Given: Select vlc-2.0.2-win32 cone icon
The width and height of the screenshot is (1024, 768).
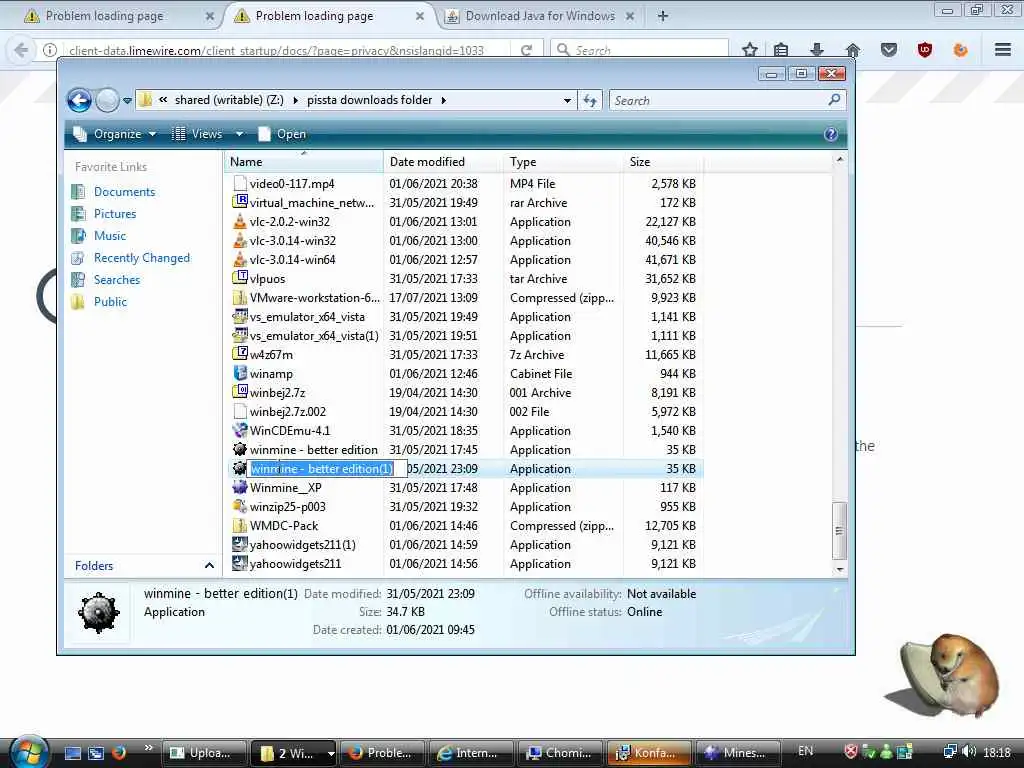Looking at the screenshot, I should point(240,222).
